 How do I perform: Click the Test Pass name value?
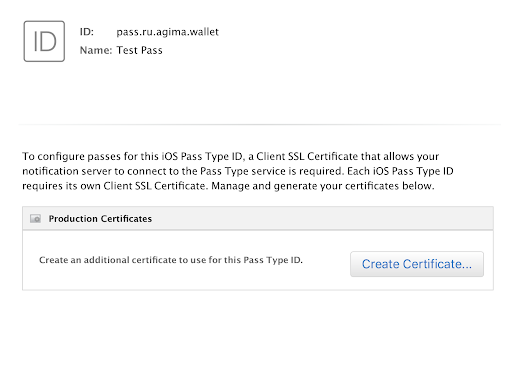pos(139,50)
